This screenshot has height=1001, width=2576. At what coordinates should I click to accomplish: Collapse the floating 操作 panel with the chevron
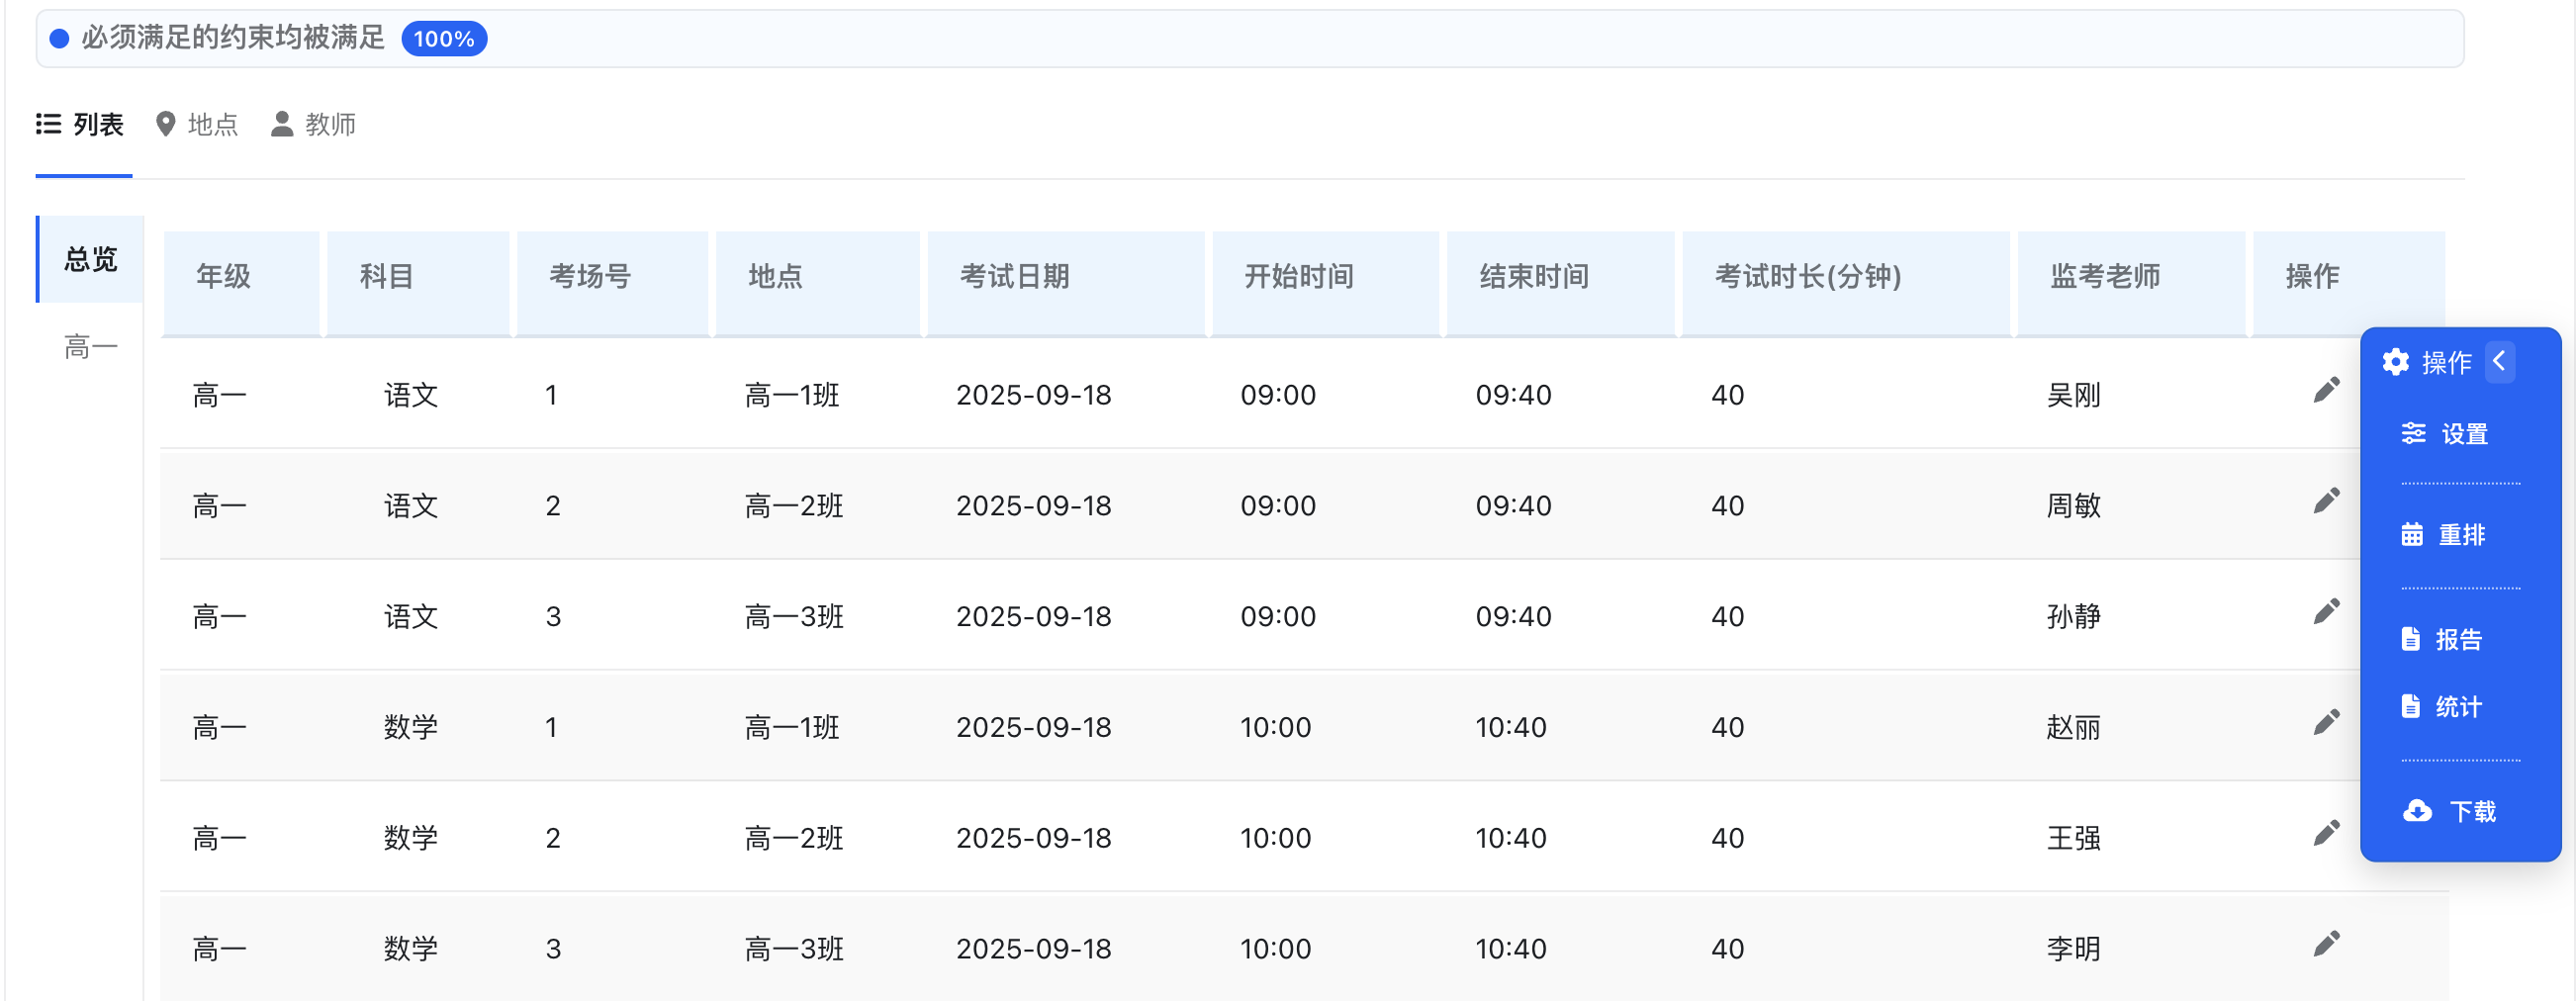[2501, 361]
